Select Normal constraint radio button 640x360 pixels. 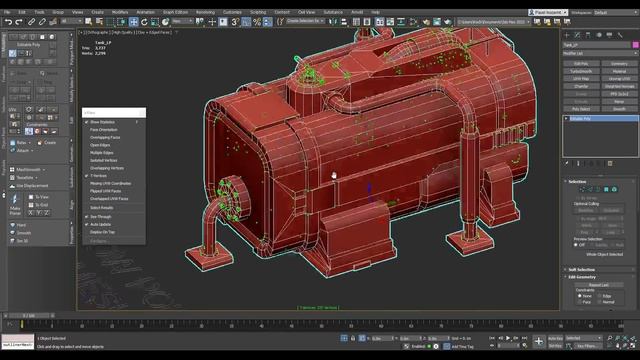[x=600, y=302]
